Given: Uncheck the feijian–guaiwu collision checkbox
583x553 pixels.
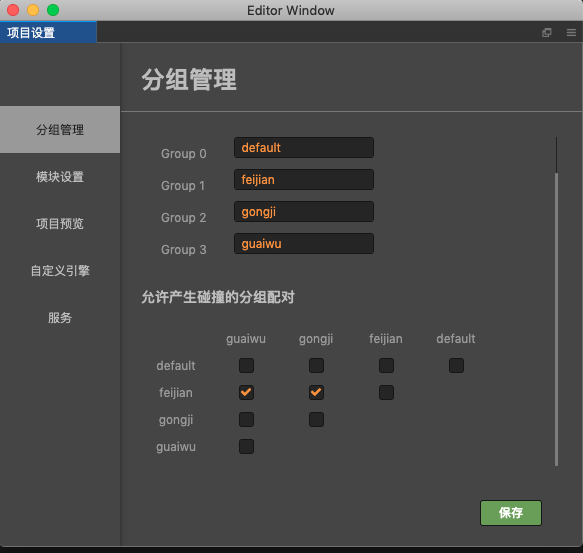Looking at the screenshot, I should 246,392.
